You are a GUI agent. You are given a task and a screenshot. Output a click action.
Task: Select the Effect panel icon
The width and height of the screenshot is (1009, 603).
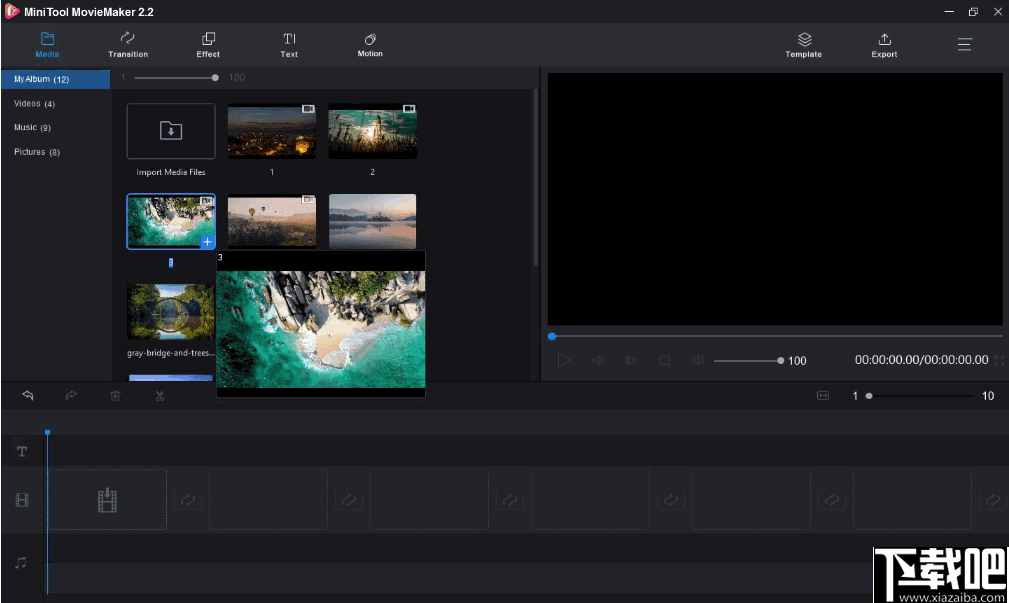tap(207, 45)
